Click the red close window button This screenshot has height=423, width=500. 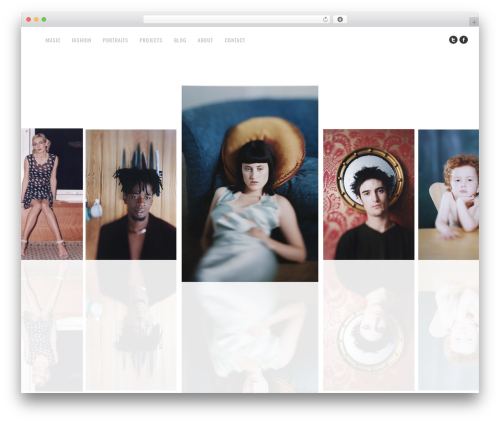point(29,19)
